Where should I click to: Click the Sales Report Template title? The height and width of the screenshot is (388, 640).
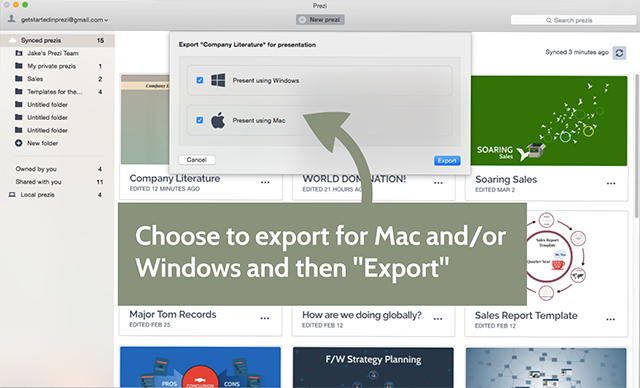(x=526, y=316)
